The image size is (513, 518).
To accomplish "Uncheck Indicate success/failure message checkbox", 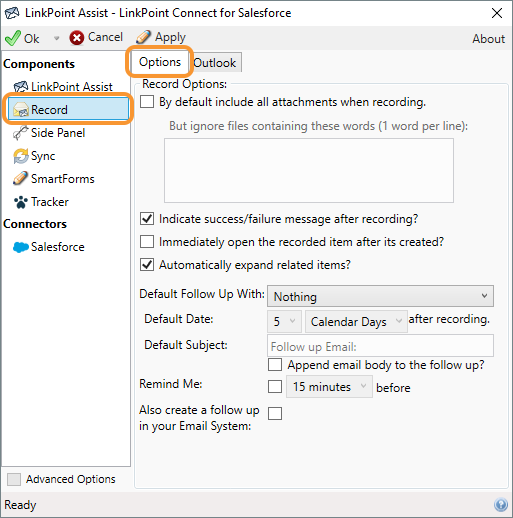I will pyautogui.click(x=147, y=219).
